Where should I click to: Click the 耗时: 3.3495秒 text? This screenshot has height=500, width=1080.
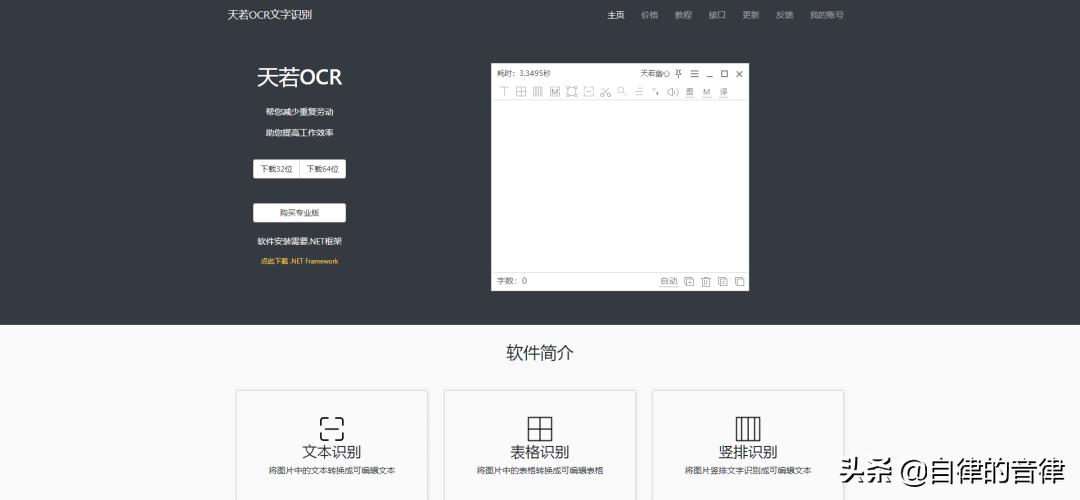tap(523, 74)
